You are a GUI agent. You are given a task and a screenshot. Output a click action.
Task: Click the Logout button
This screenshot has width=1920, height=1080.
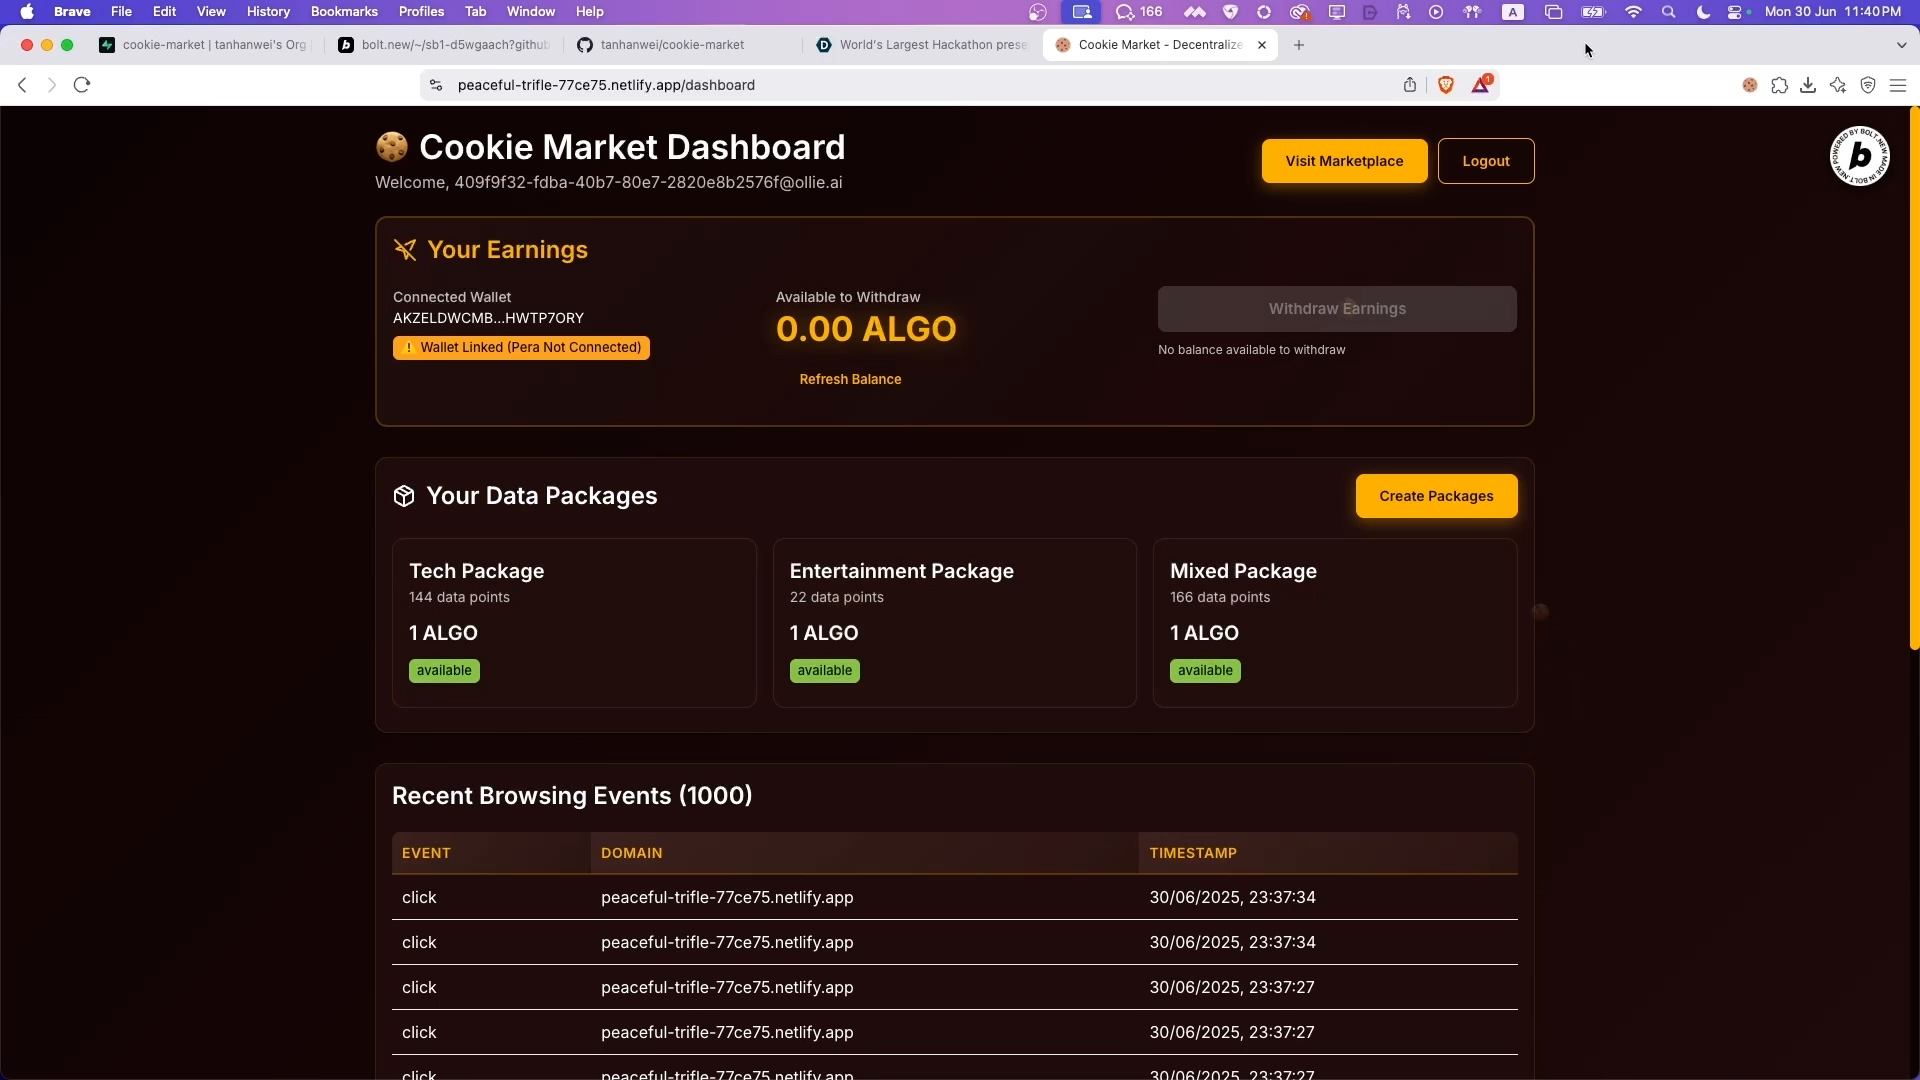1485,161
